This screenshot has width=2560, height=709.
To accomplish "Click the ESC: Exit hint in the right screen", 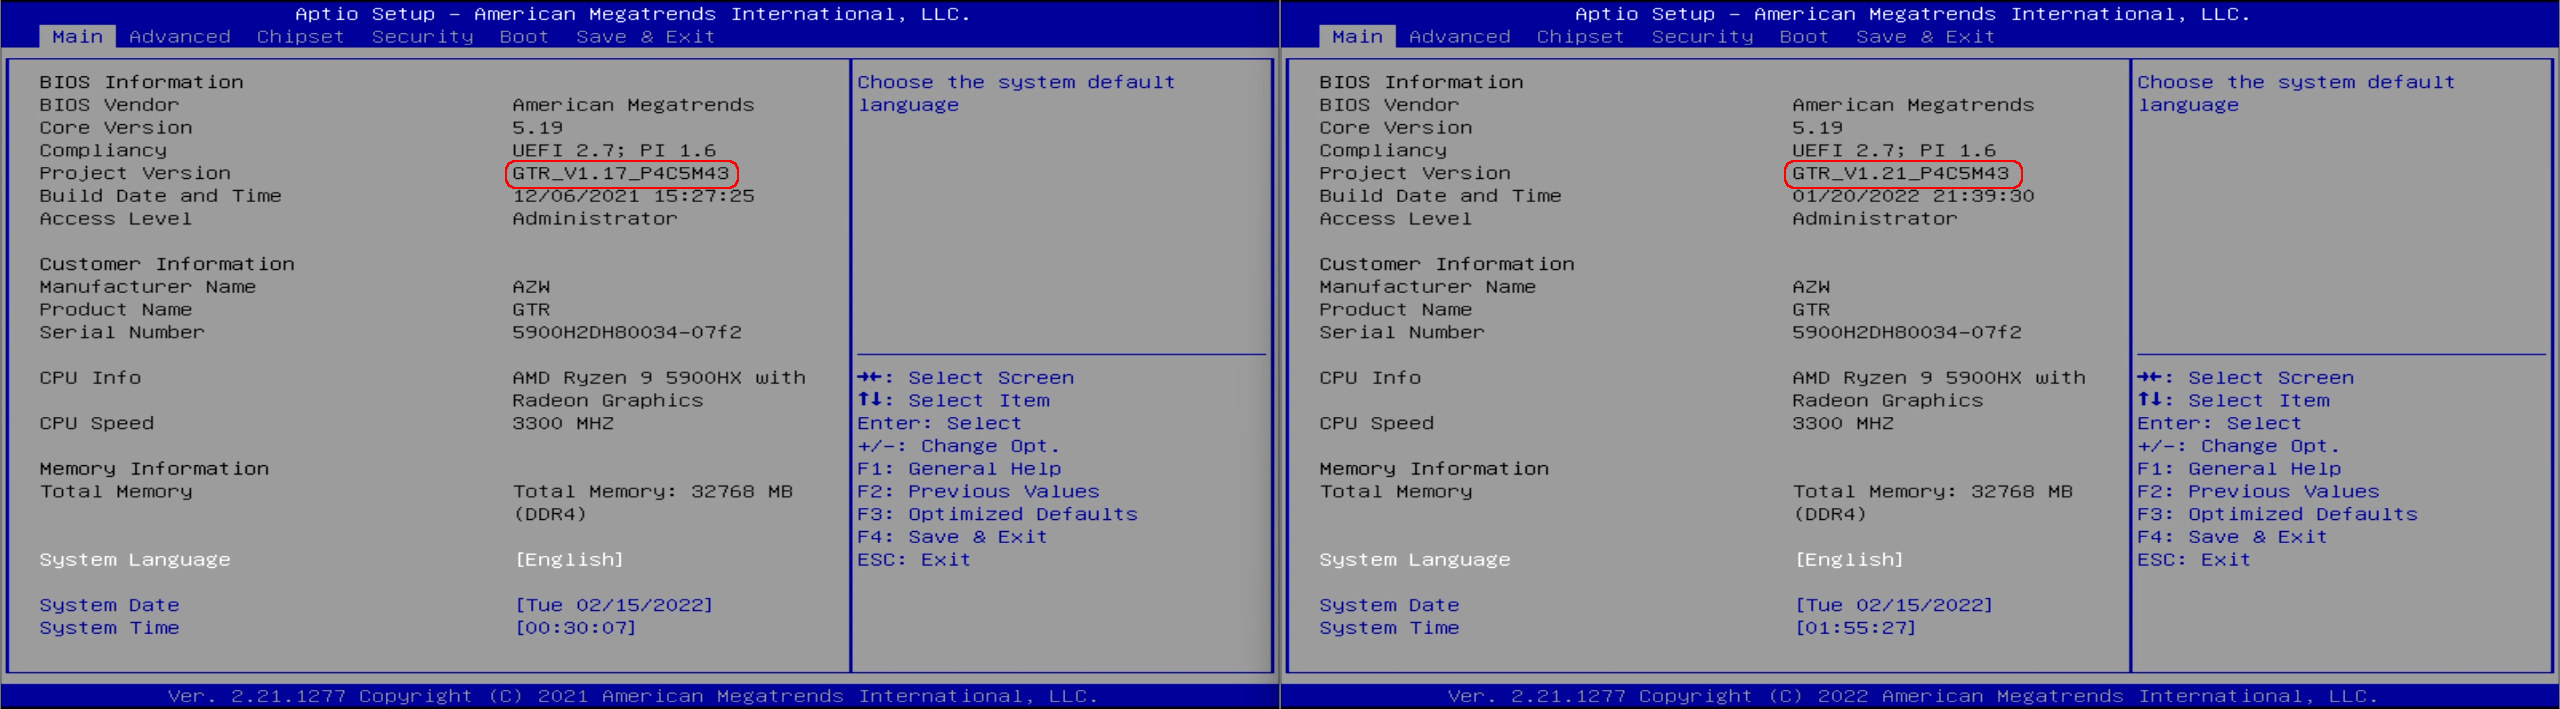I will point(2194,561).
